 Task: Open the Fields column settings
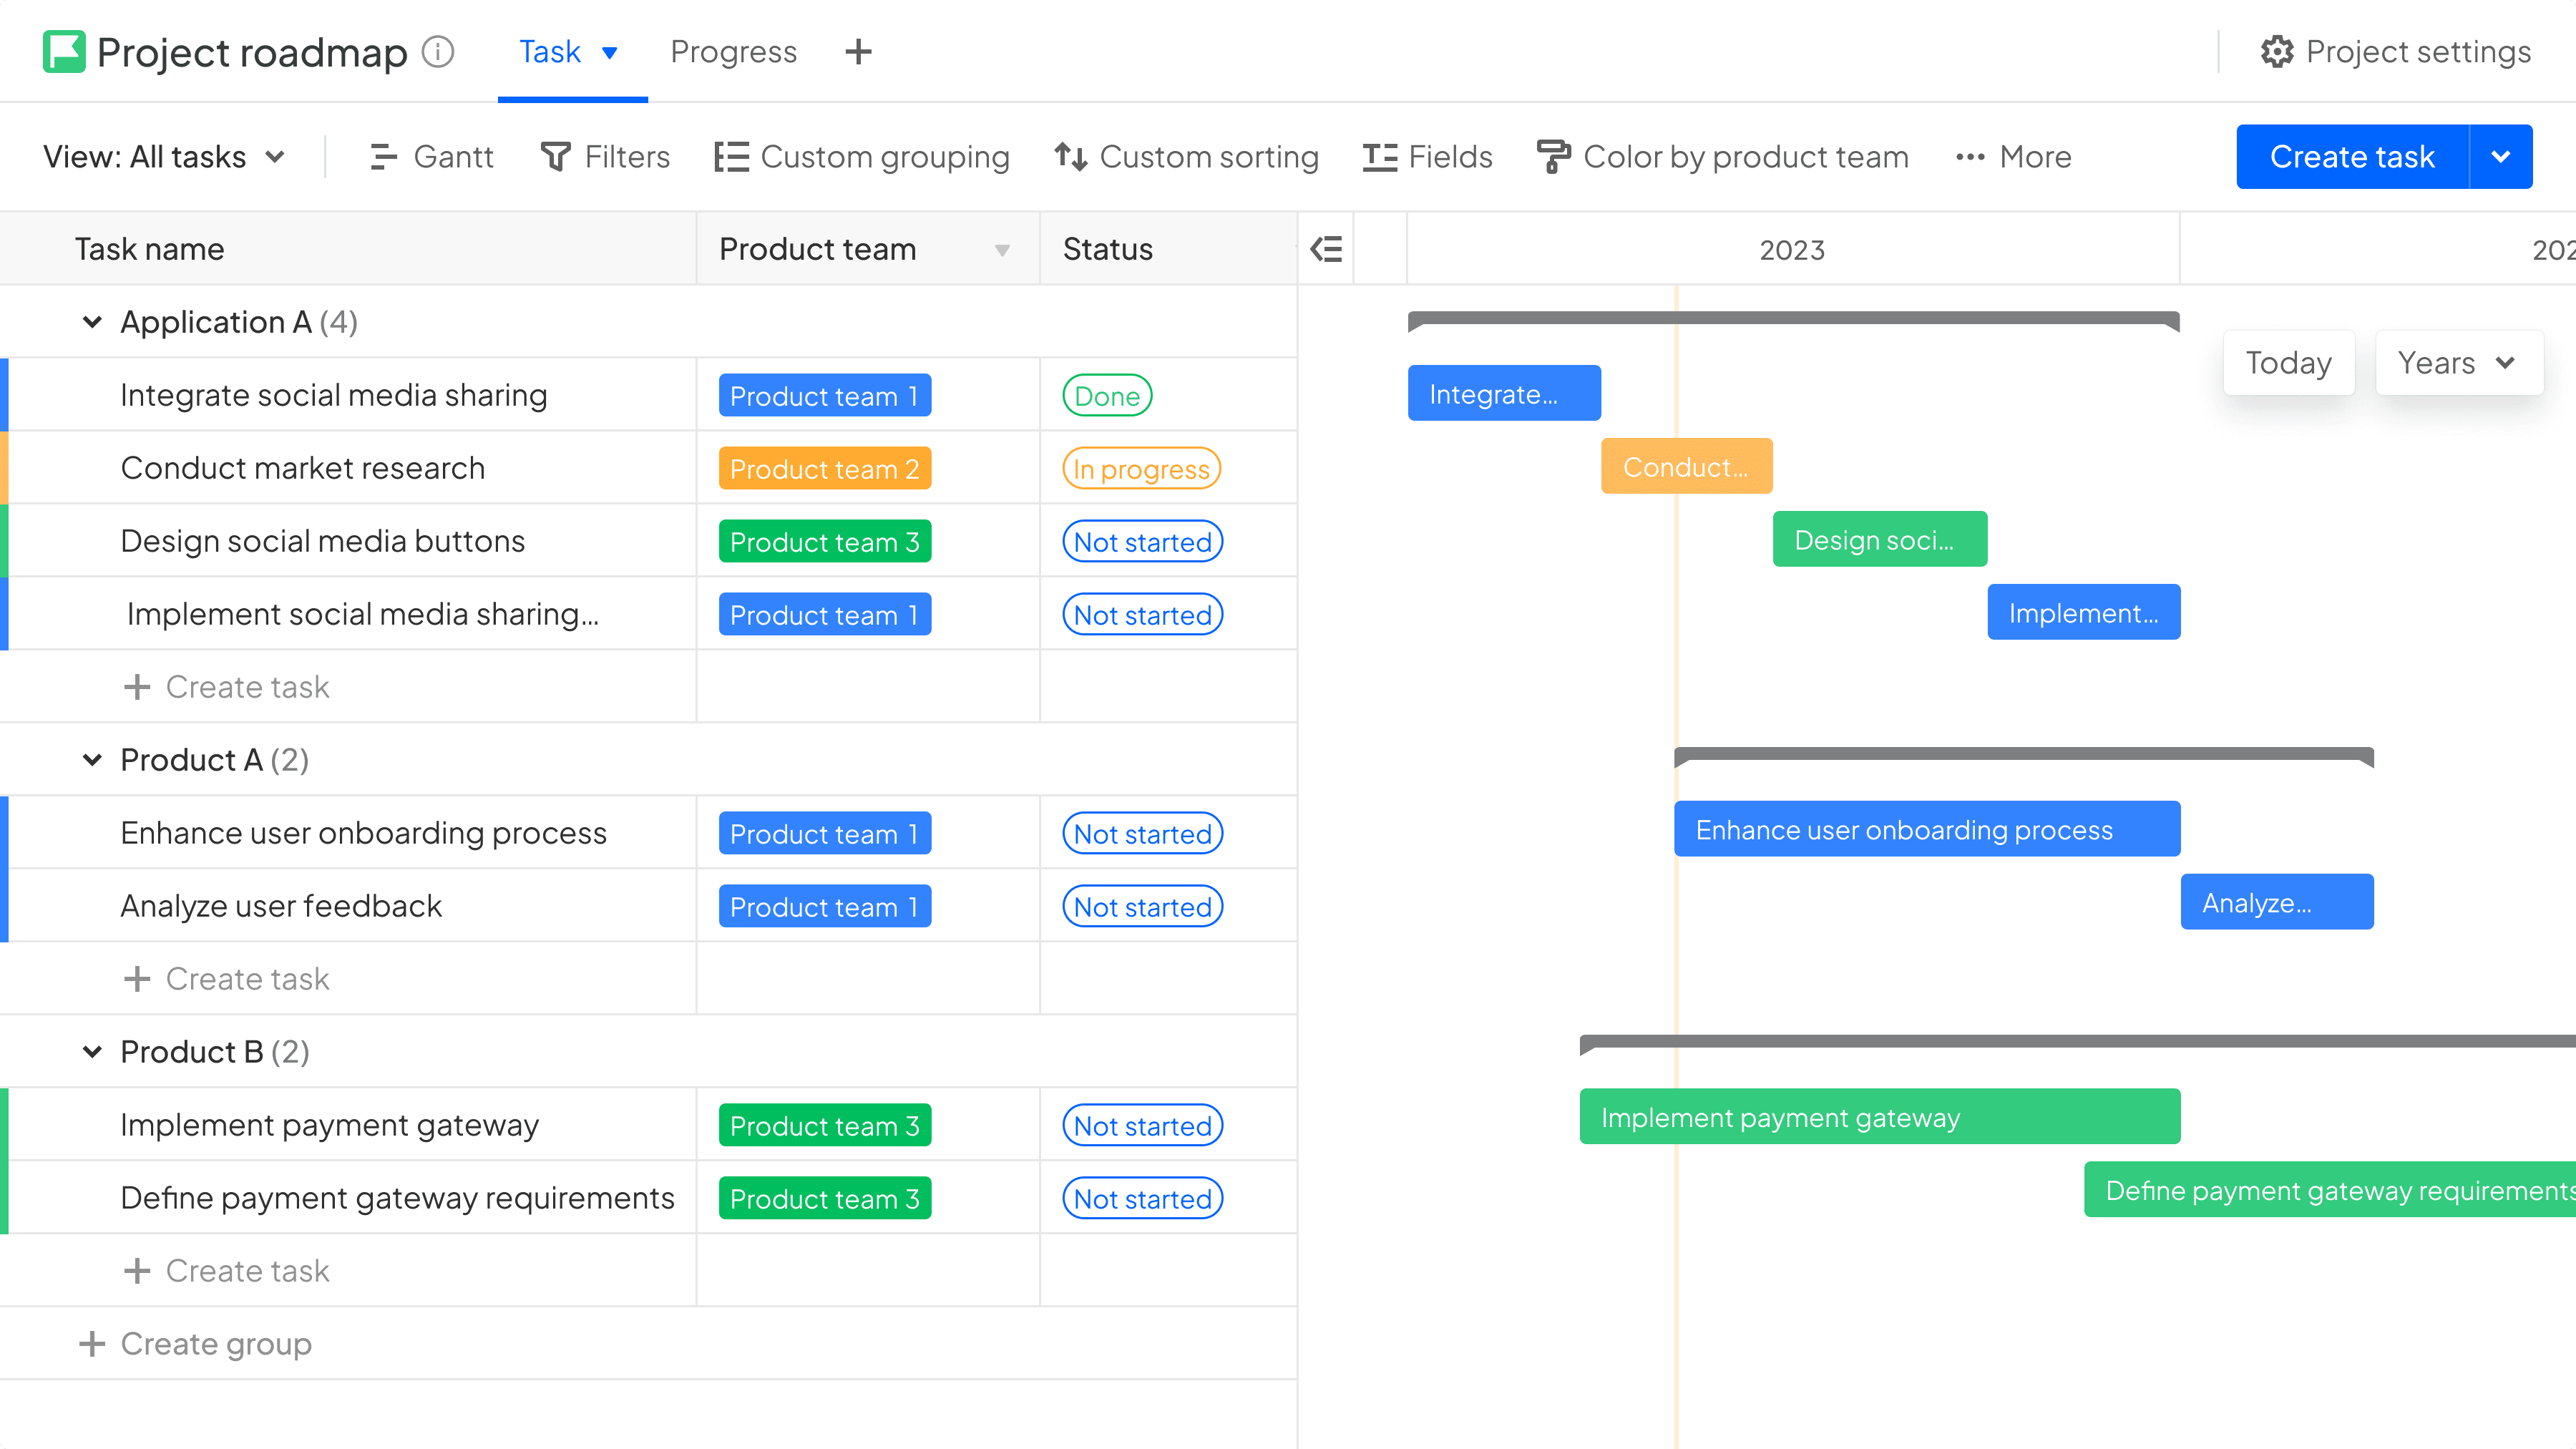pyautogui.click(x=1427, y=157)
